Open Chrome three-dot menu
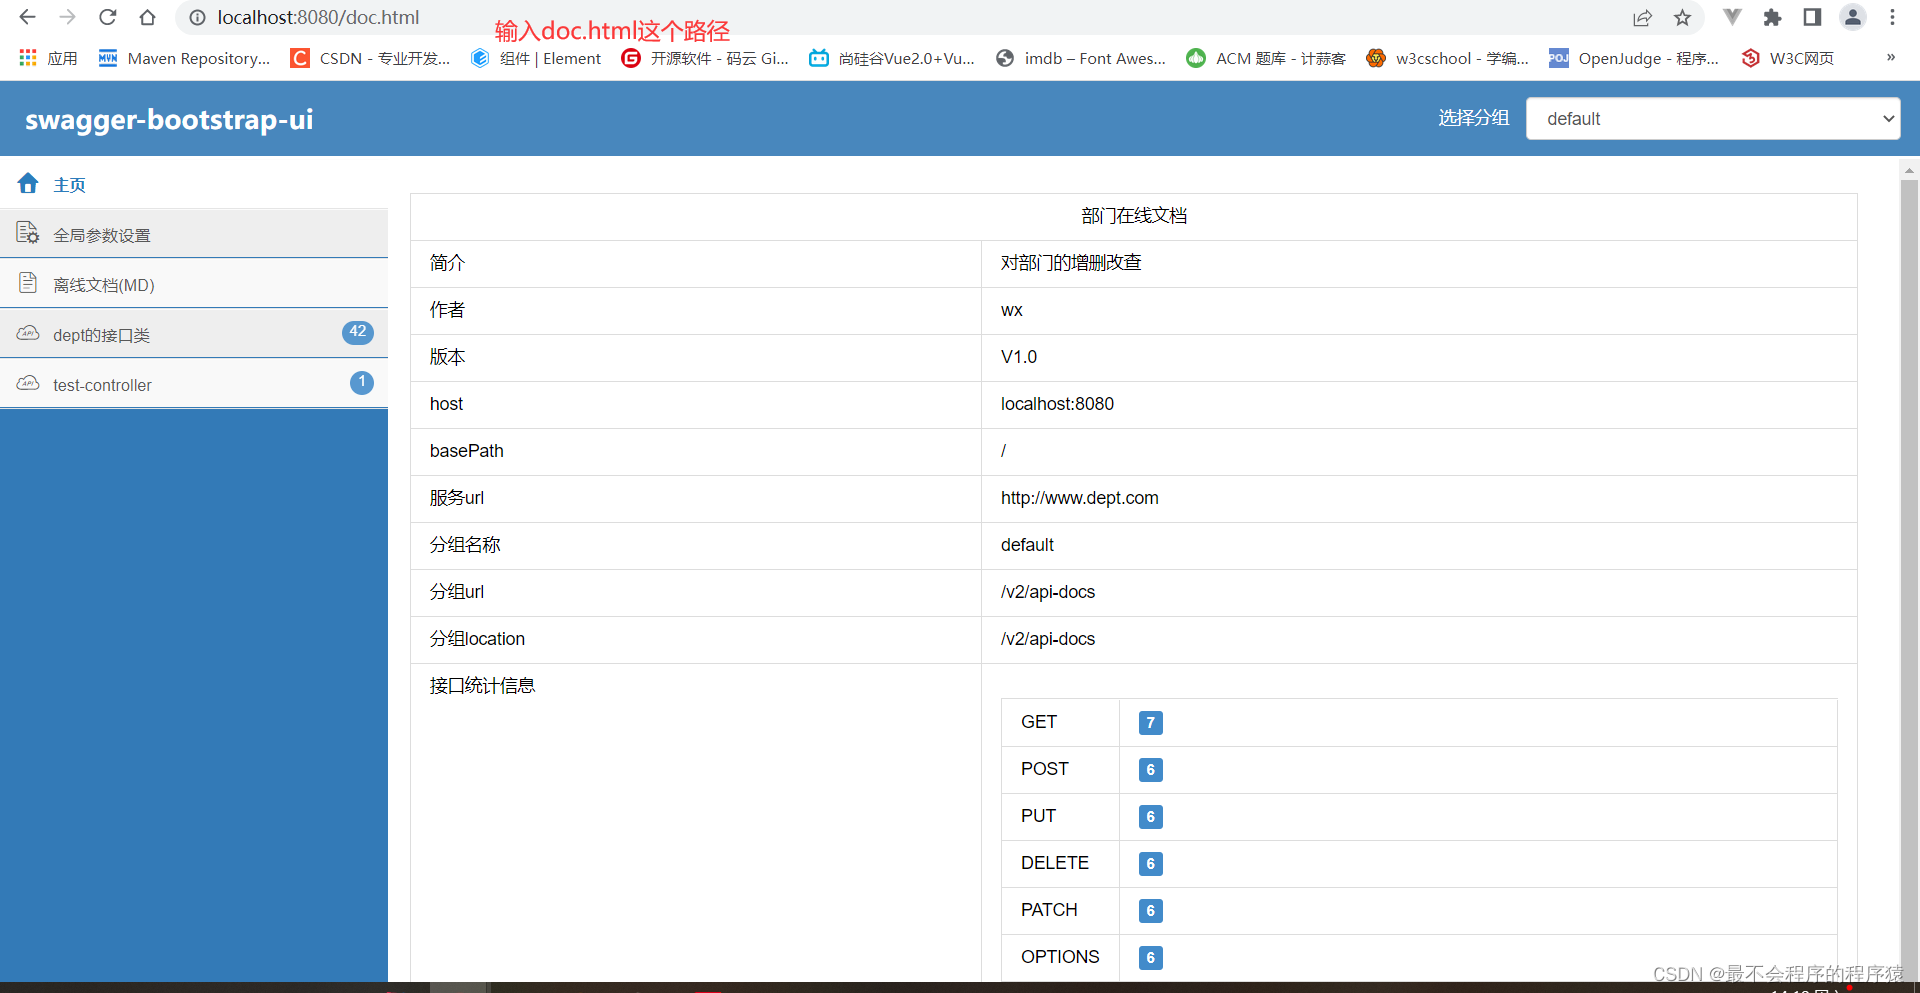 pyautogui.click(x=1892, y=17)
